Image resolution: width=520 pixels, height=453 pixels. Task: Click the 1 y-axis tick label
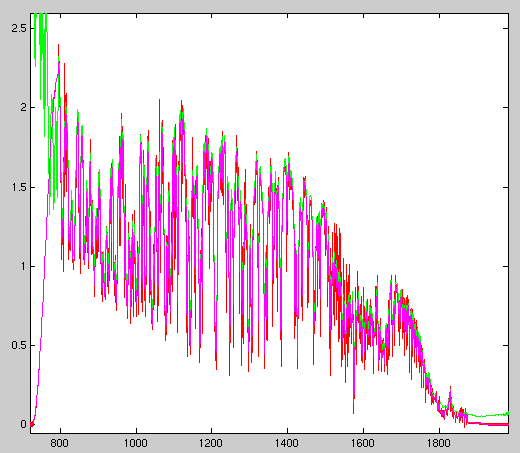[x=24, y=266]
